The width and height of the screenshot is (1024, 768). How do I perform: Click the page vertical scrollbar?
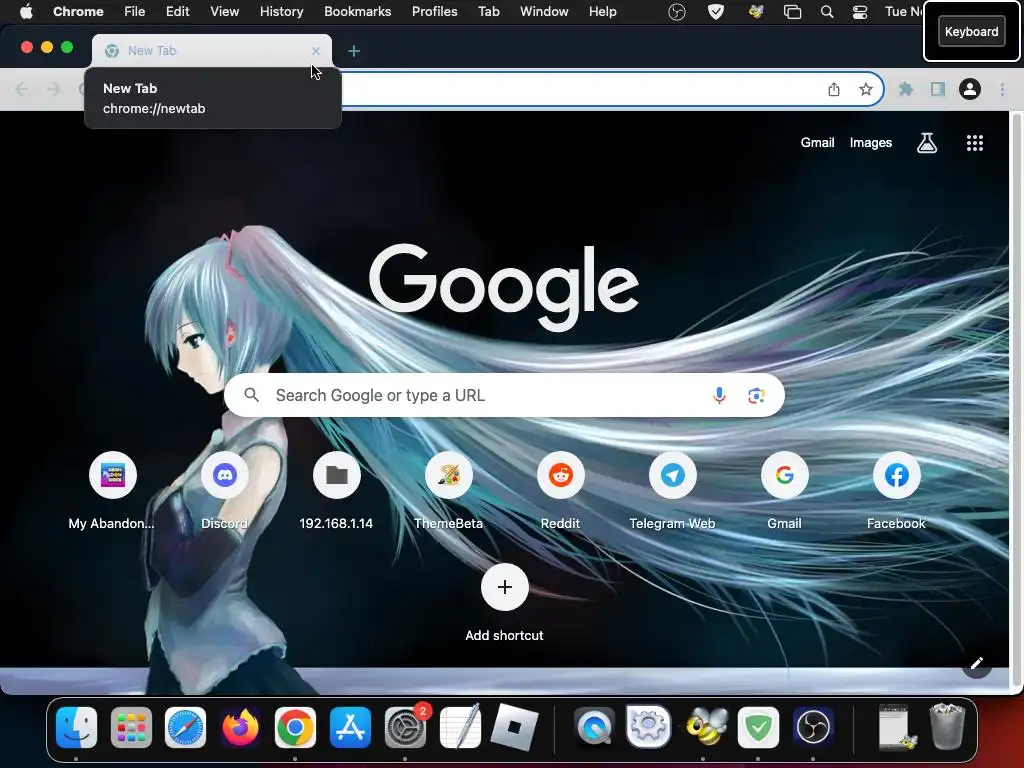pyautogui.click(x=1016, y=398)
